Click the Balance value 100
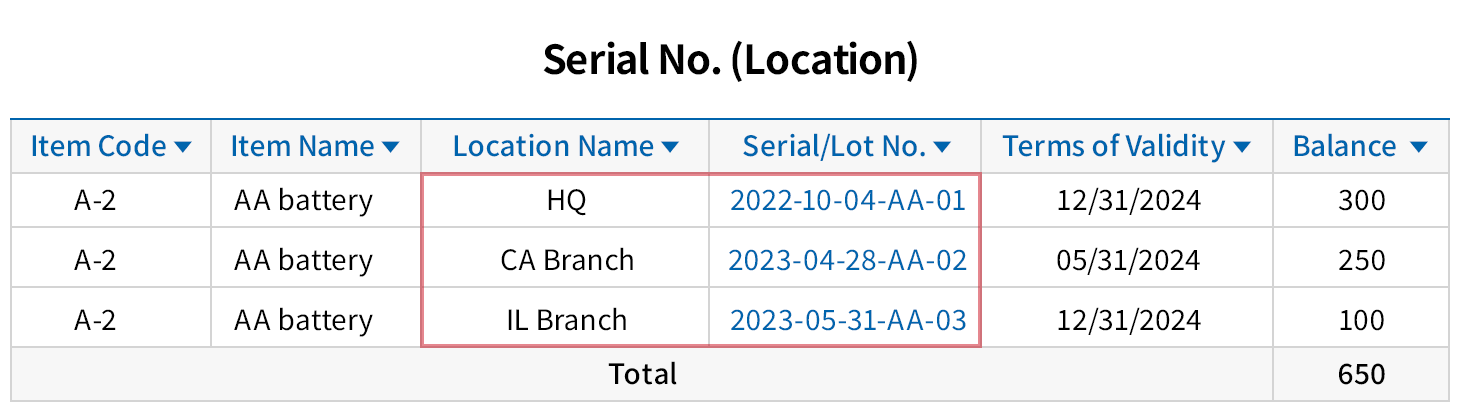This screenshot has height=412, width=1460. [1360, 321]
